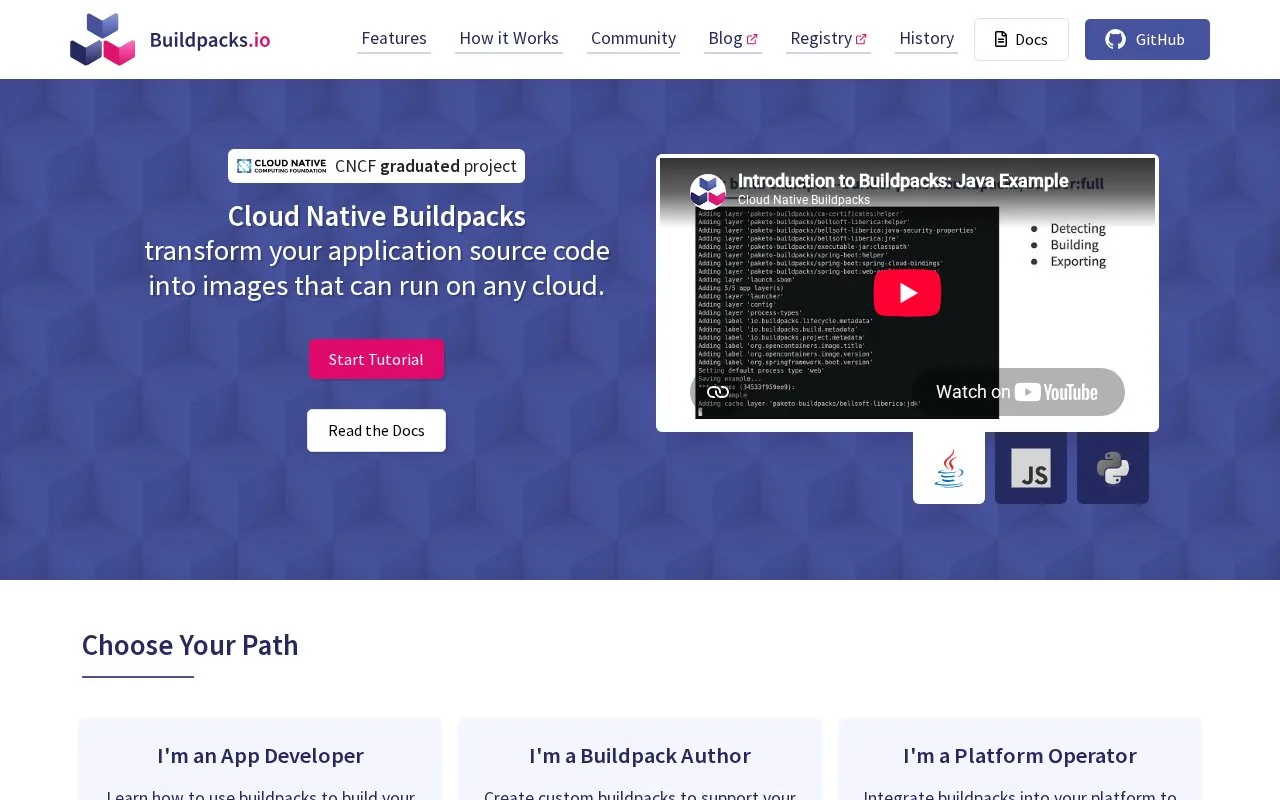Click the Start Tutorial button
This screenshot has height=800, width=1280.
[x=376, y=359]
